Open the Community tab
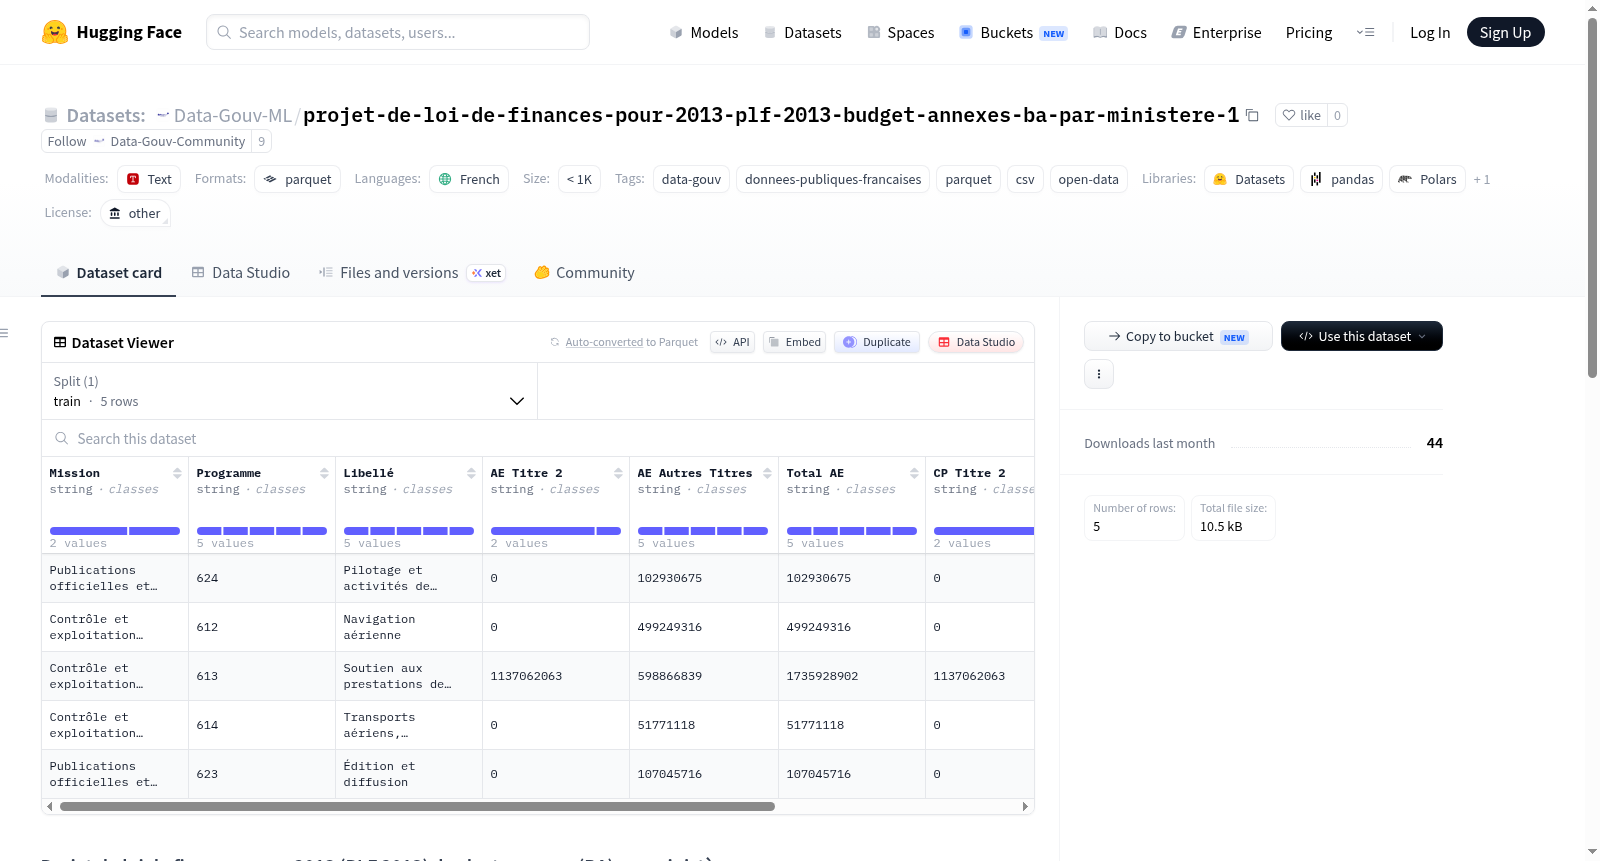 584,272
